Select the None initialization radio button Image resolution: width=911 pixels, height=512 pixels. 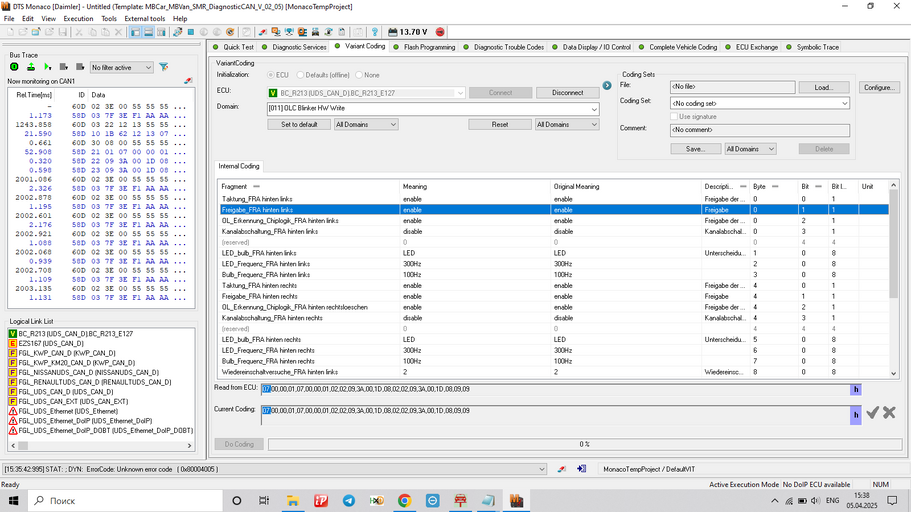coord(359,75)
